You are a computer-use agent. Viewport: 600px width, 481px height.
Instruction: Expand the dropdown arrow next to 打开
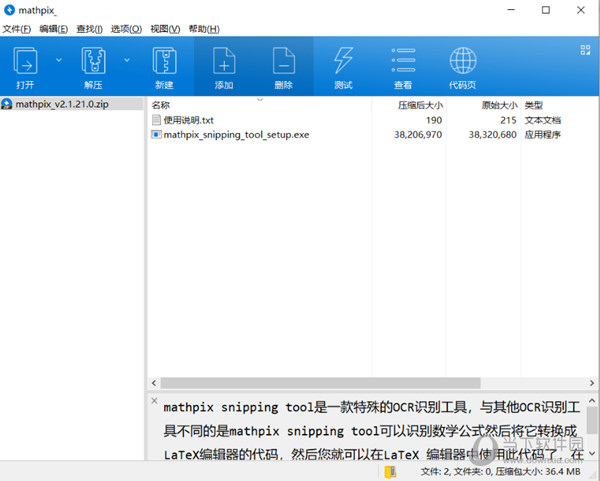click(59, 60)
